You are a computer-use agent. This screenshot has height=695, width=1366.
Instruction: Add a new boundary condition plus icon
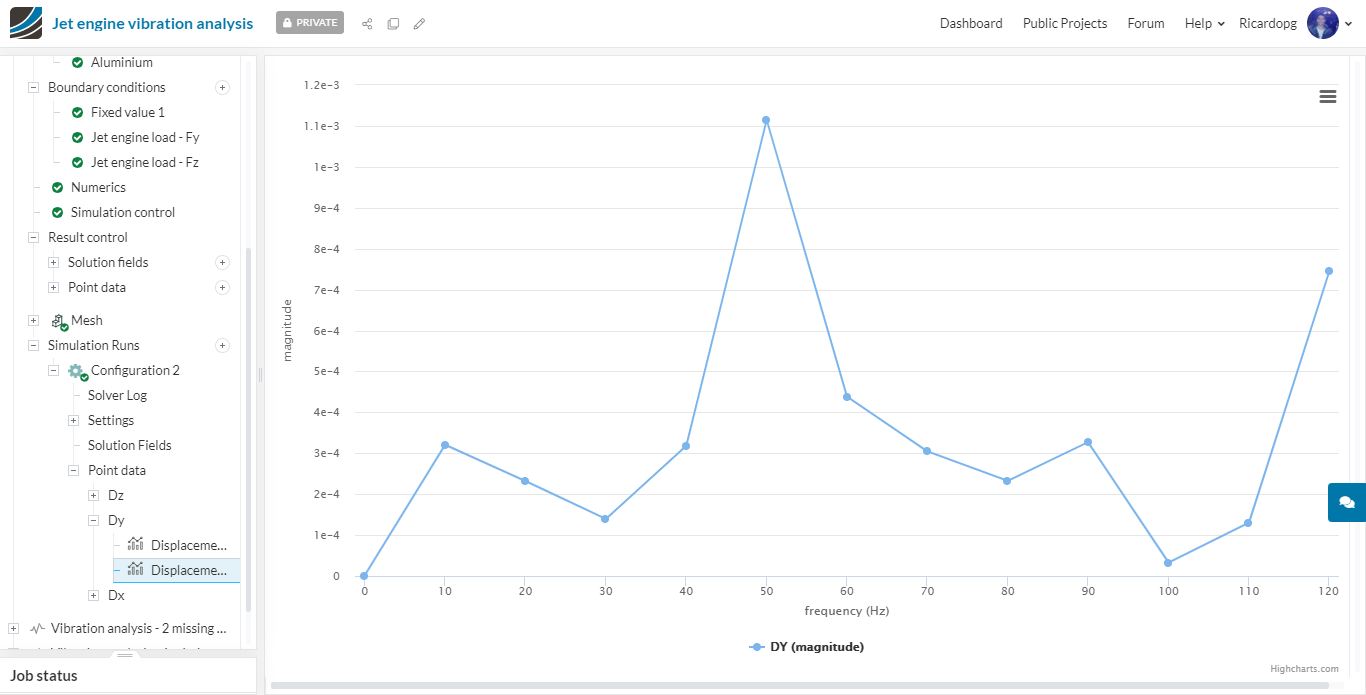click(x=223, y=87)
